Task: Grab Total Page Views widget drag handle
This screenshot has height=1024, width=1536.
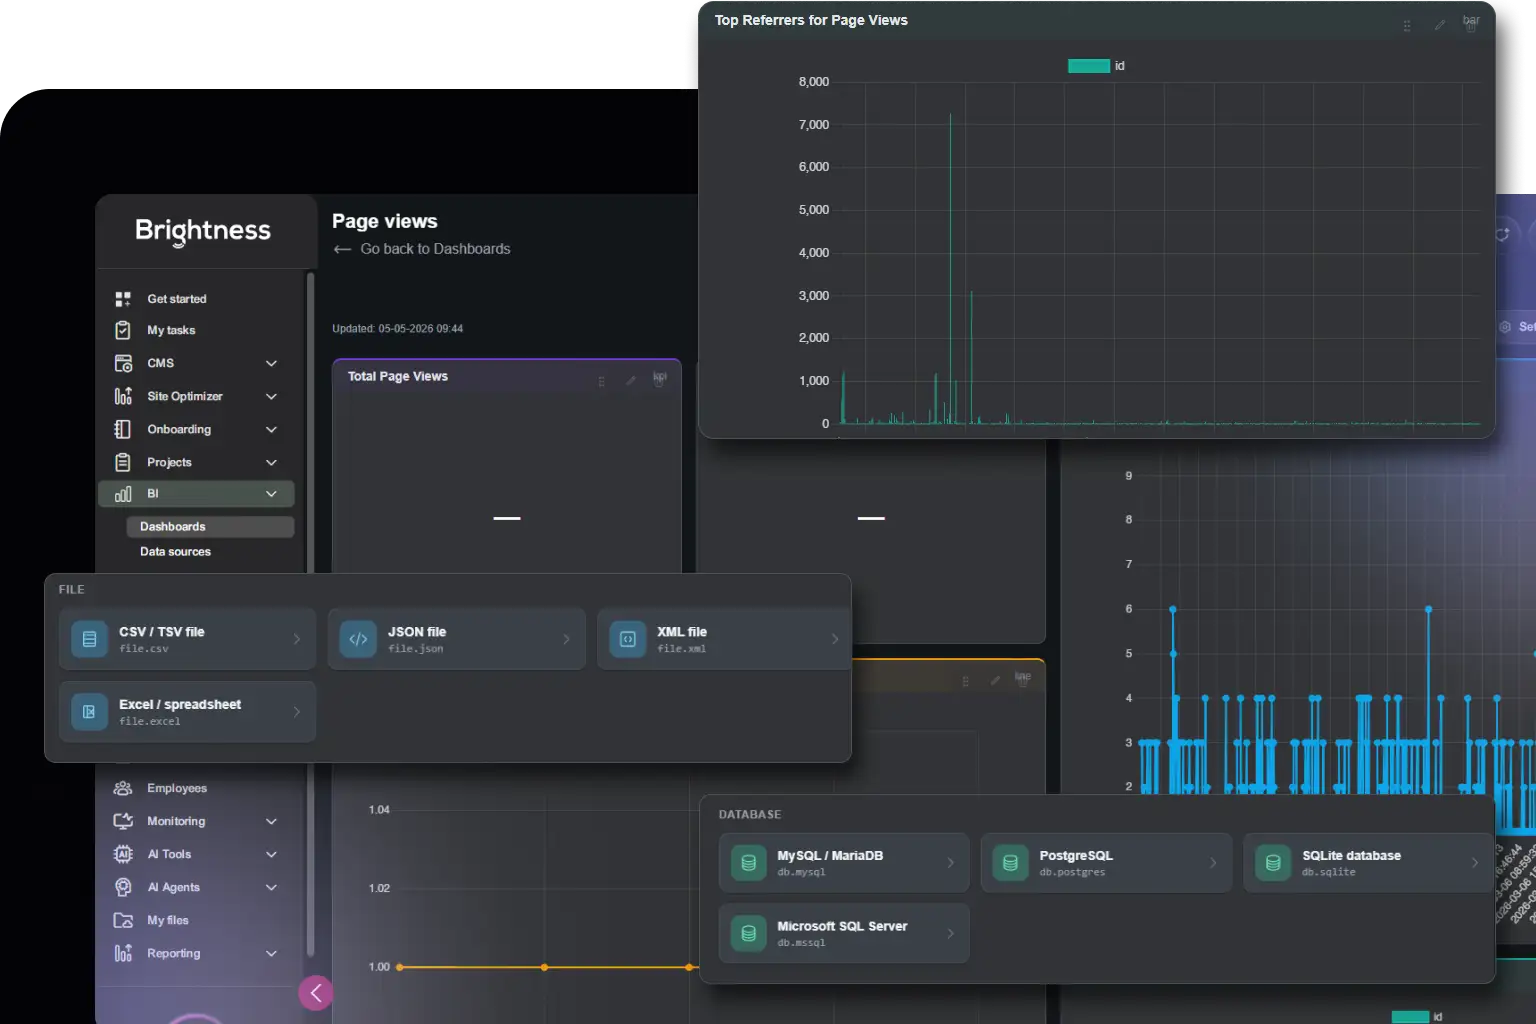Action: 601,382
